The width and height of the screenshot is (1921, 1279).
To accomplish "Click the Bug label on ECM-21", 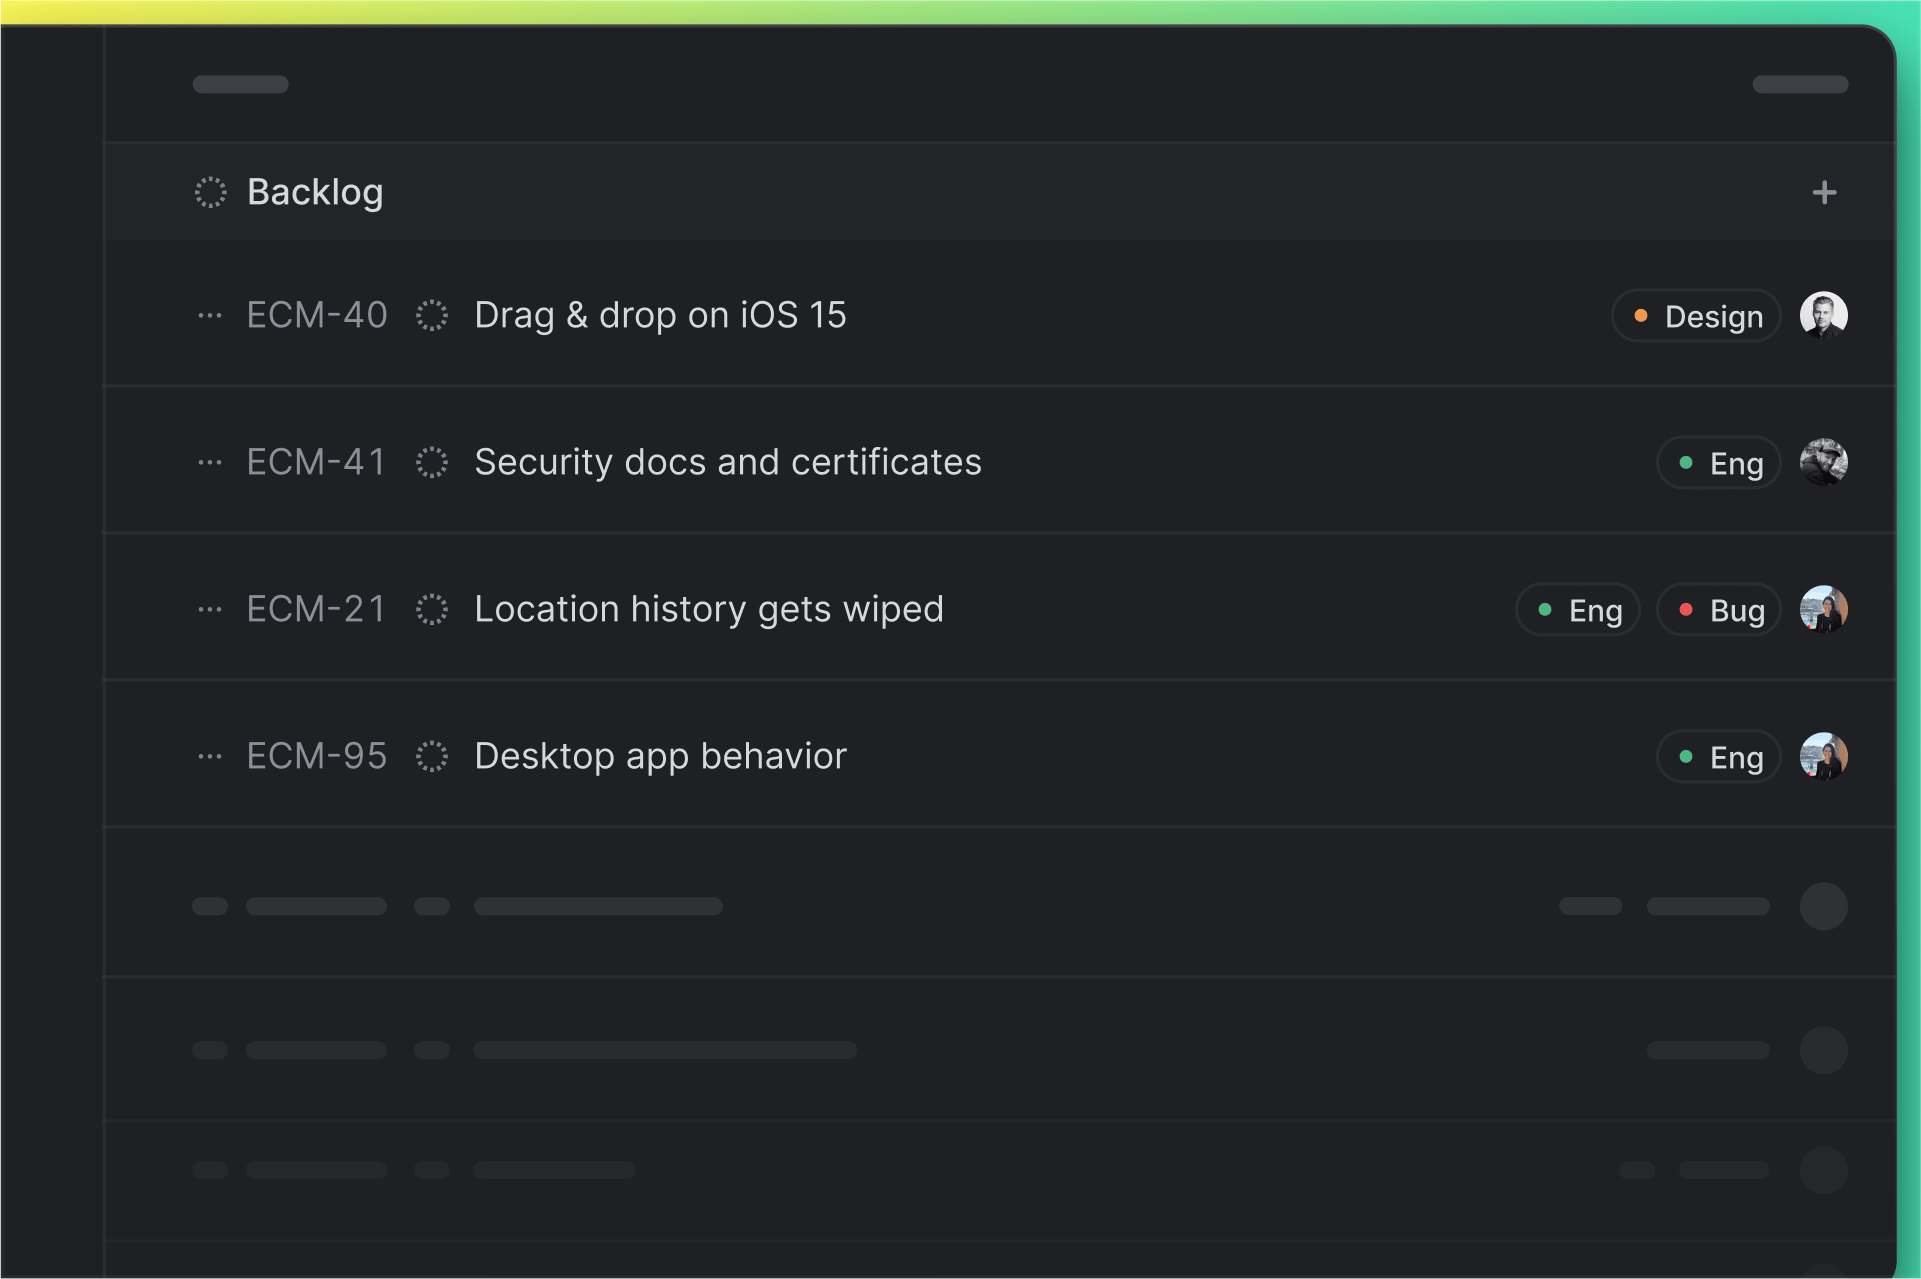I will coord(1718,610).
